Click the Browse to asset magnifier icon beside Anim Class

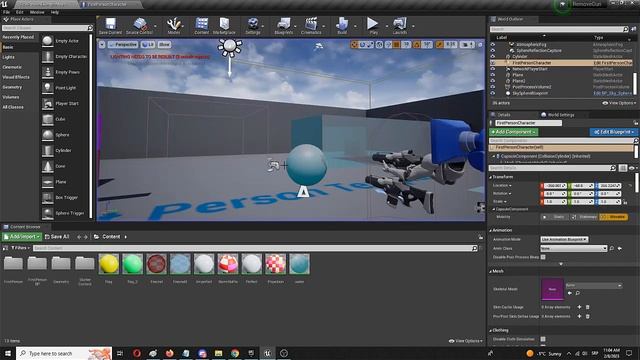tap(611, 248)
